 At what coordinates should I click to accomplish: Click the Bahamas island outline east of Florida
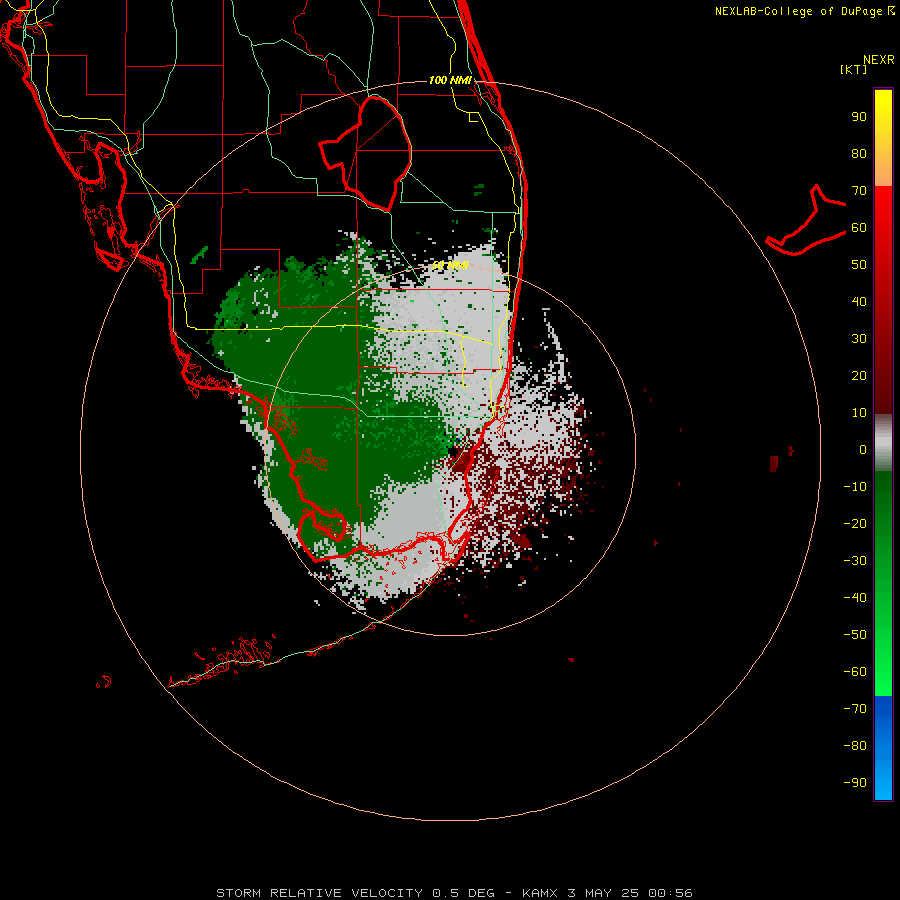point(806,220)
